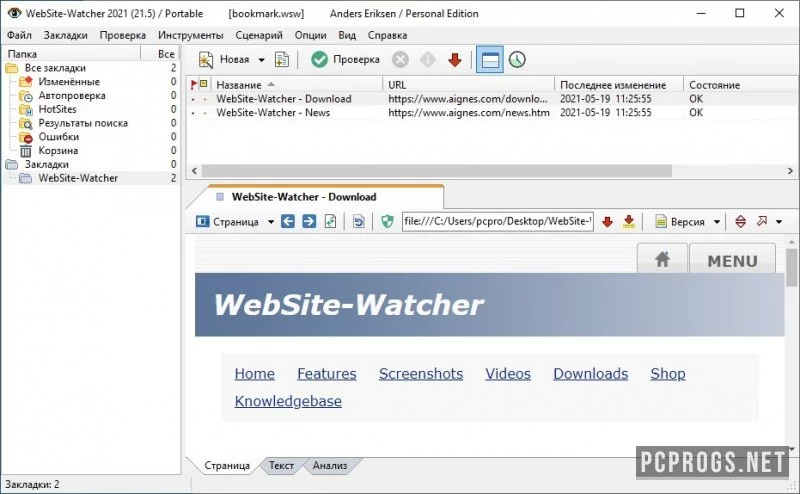Select the WebSite-Watcher folder in the tree
Viewport: 800px width, 494px height.
coord(78,178)
